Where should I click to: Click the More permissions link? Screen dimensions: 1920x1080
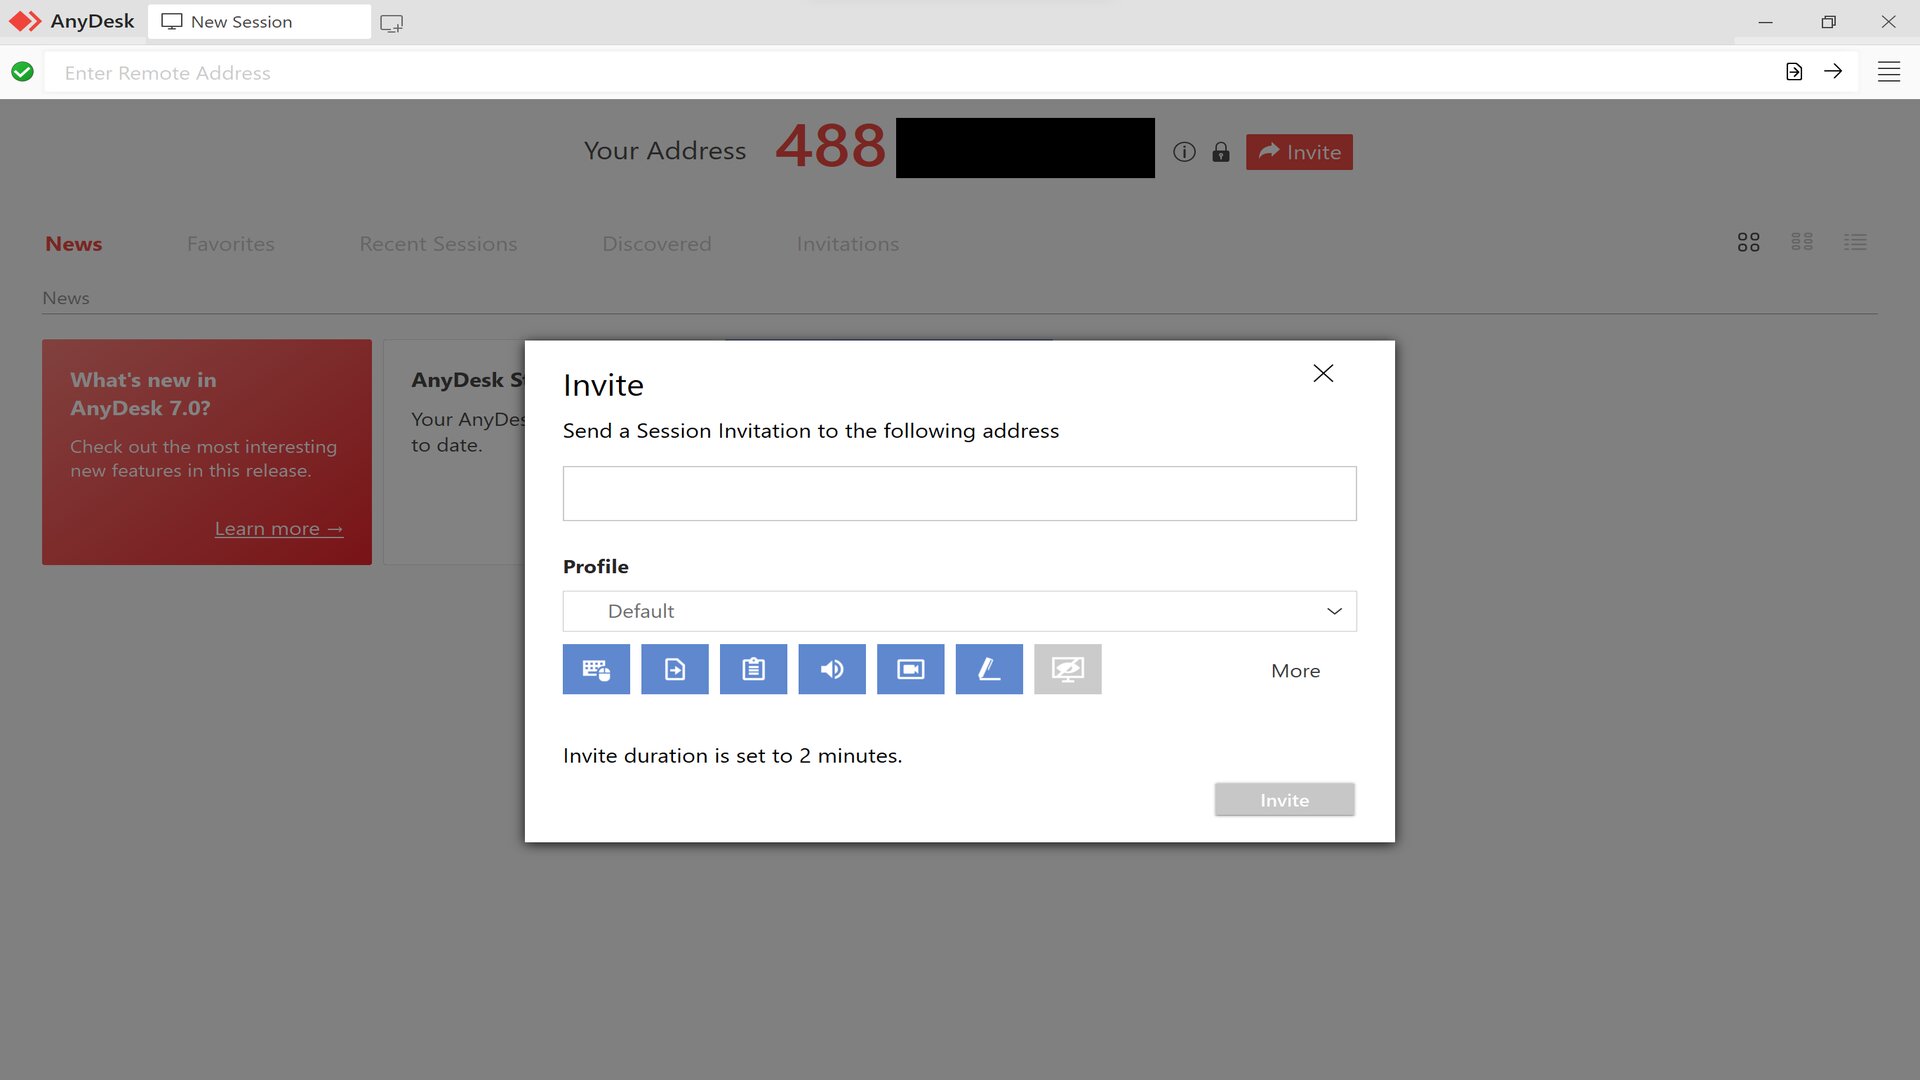[1295, 671]
